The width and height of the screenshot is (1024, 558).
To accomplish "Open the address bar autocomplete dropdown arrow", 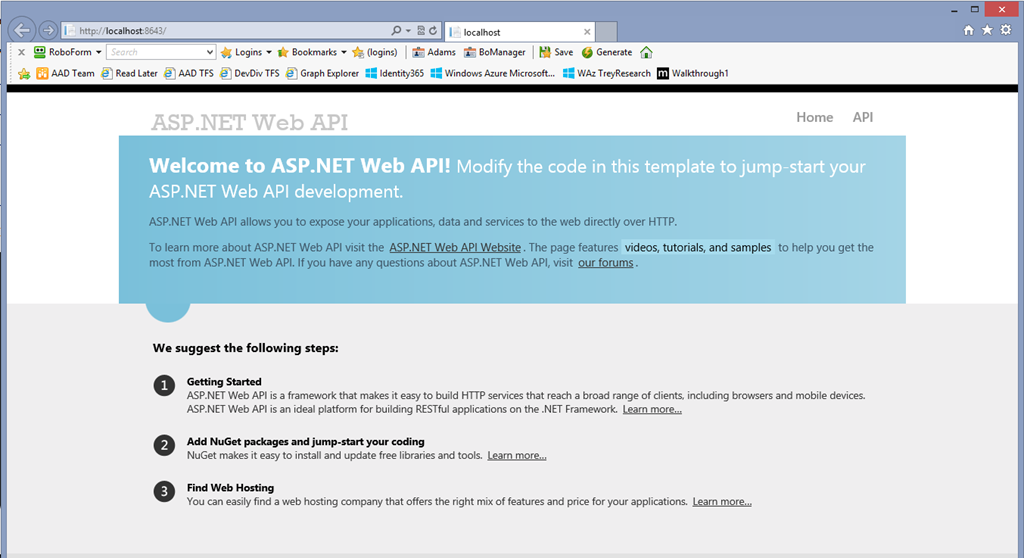I will click(x=408, y=31).
